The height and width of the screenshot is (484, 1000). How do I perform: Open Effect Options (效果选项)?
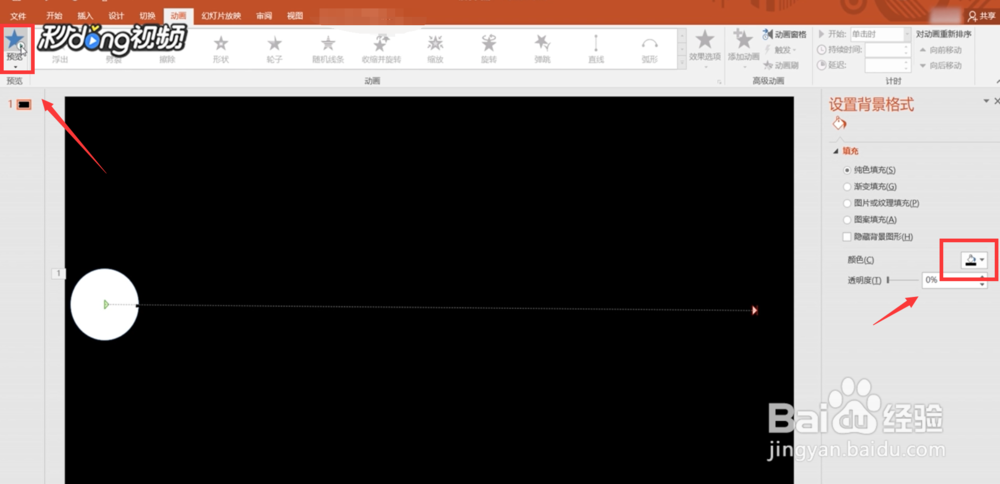pos(705,47)
